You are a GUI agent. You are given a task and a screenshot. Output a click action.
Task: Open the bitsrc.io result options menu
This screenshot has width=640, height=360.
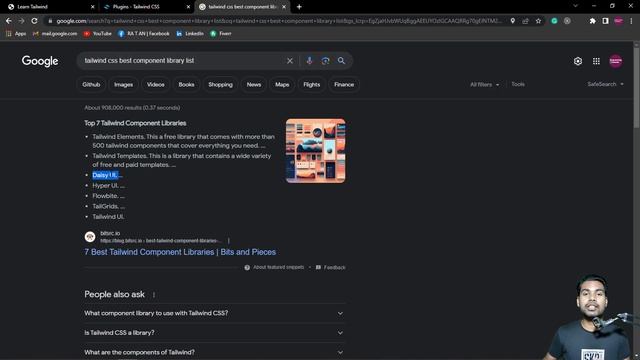(x=229, y=241)
